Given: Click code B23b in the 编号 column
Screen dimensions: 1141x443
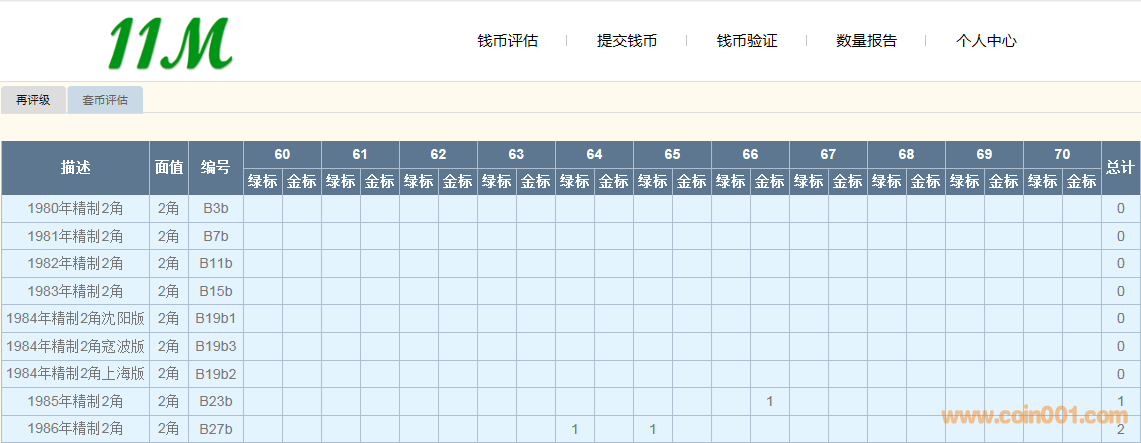Looking at the screenshot, I should pyautogui.click(x=216, y=402).
